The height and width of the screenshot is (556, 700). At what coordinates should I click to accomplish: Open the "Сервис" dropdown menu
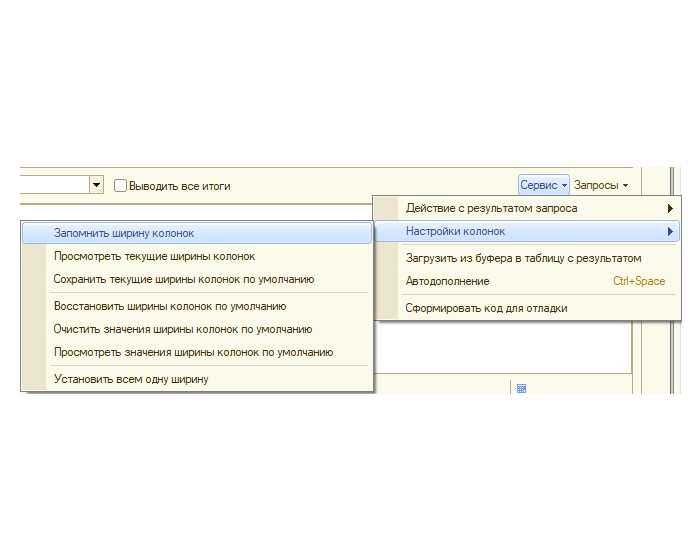pos(543,185)
